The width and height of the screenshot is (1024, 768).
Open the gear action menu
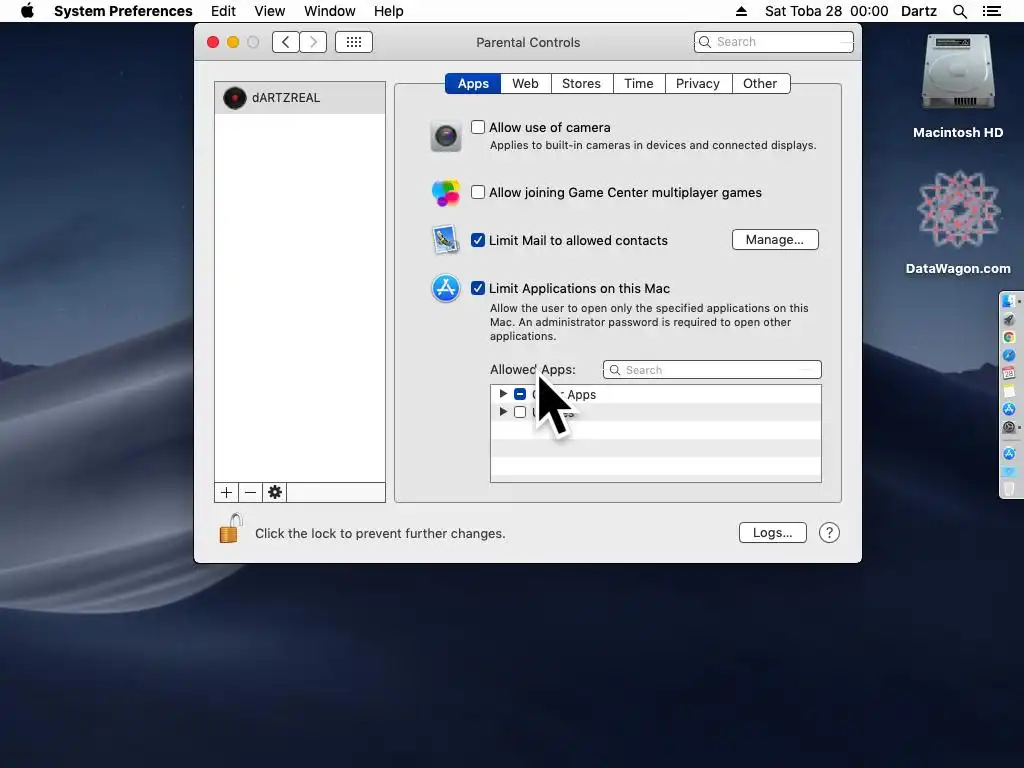(x=275, y=492)
